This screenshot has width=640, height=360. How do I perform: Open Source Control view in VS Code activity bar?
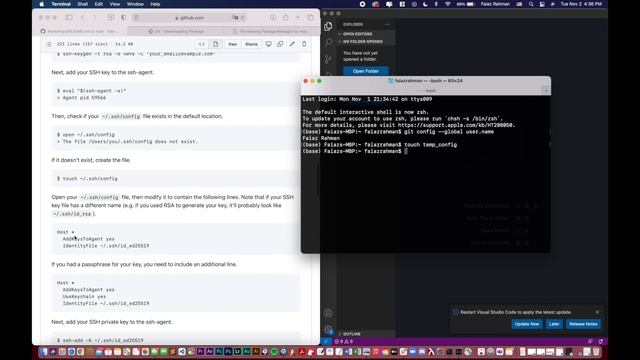point(328,59)
